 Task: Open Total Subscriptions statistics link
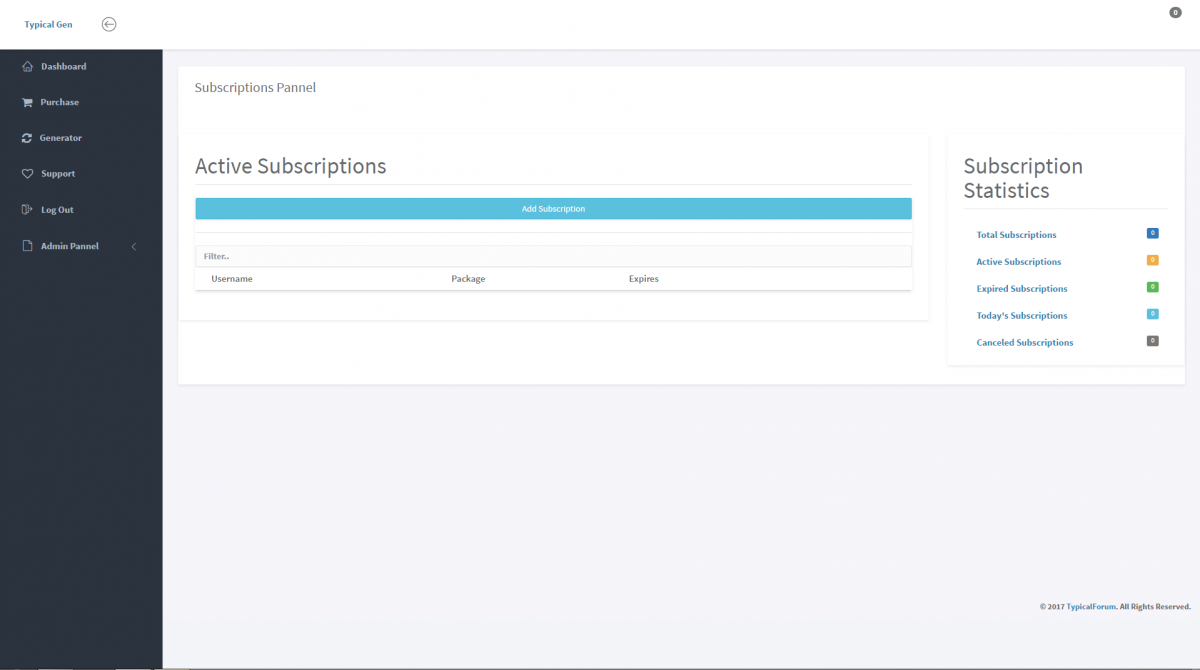tap(1016, 235)
